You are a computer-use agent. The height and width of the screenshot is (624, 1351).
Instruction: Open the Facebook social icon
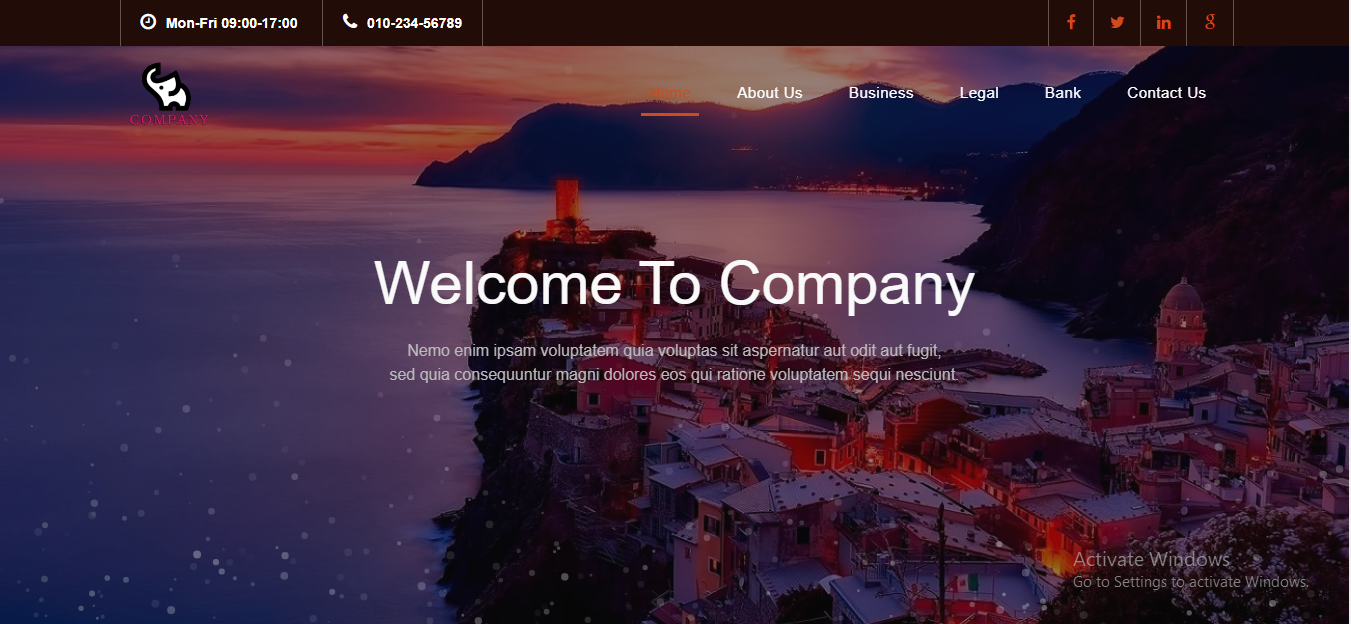[1071, 22]
